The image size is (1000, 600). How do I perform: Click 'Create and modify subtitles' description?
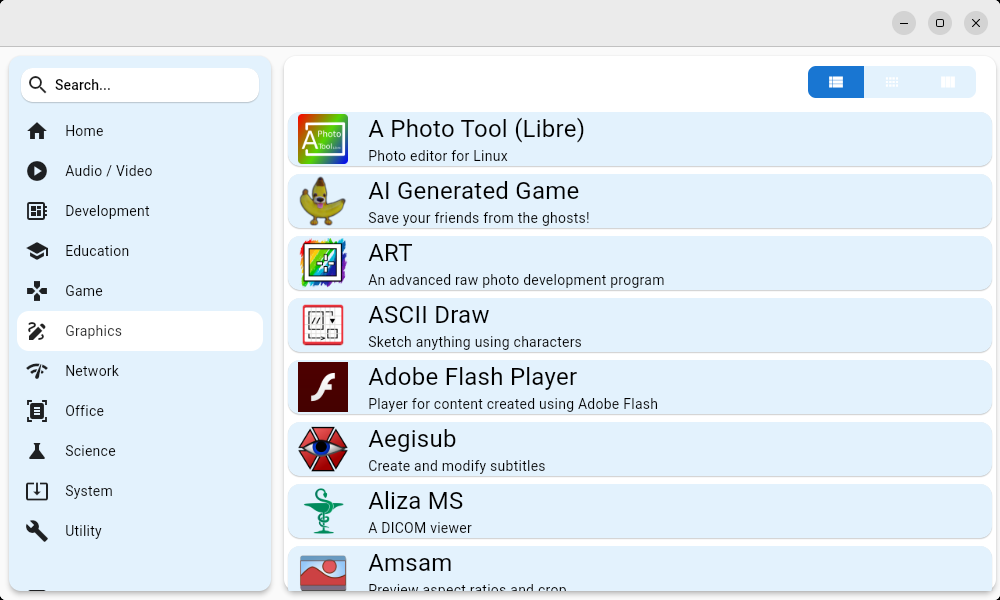click(x=457, y=466)
